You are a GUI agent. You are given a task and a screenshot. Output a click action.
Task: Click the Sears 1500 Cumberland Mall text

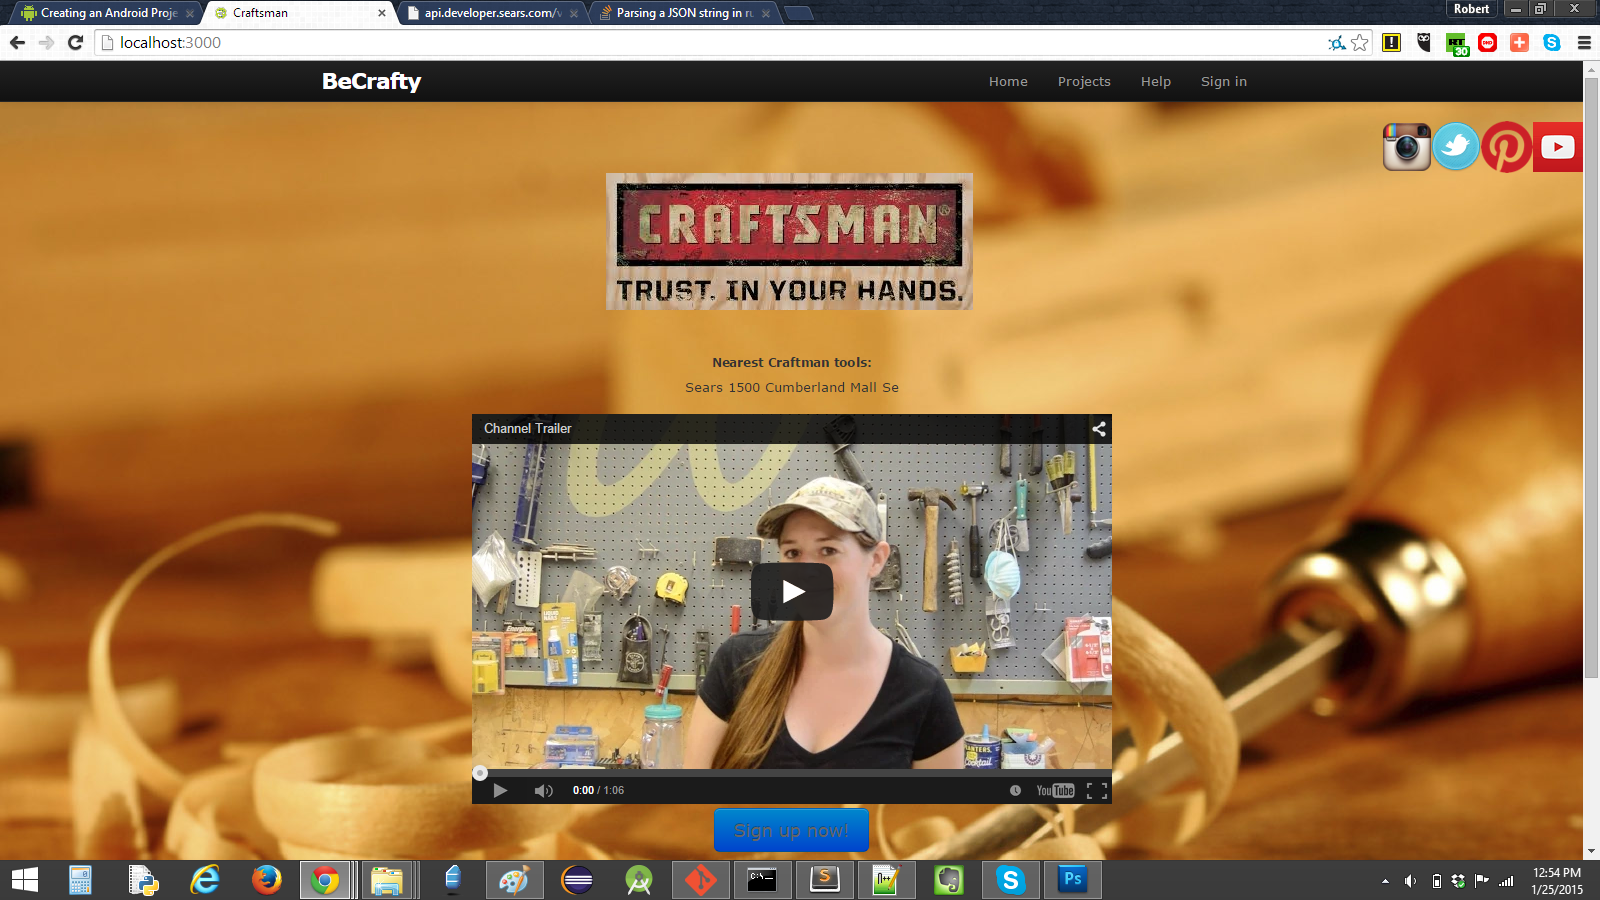[792, 387]
